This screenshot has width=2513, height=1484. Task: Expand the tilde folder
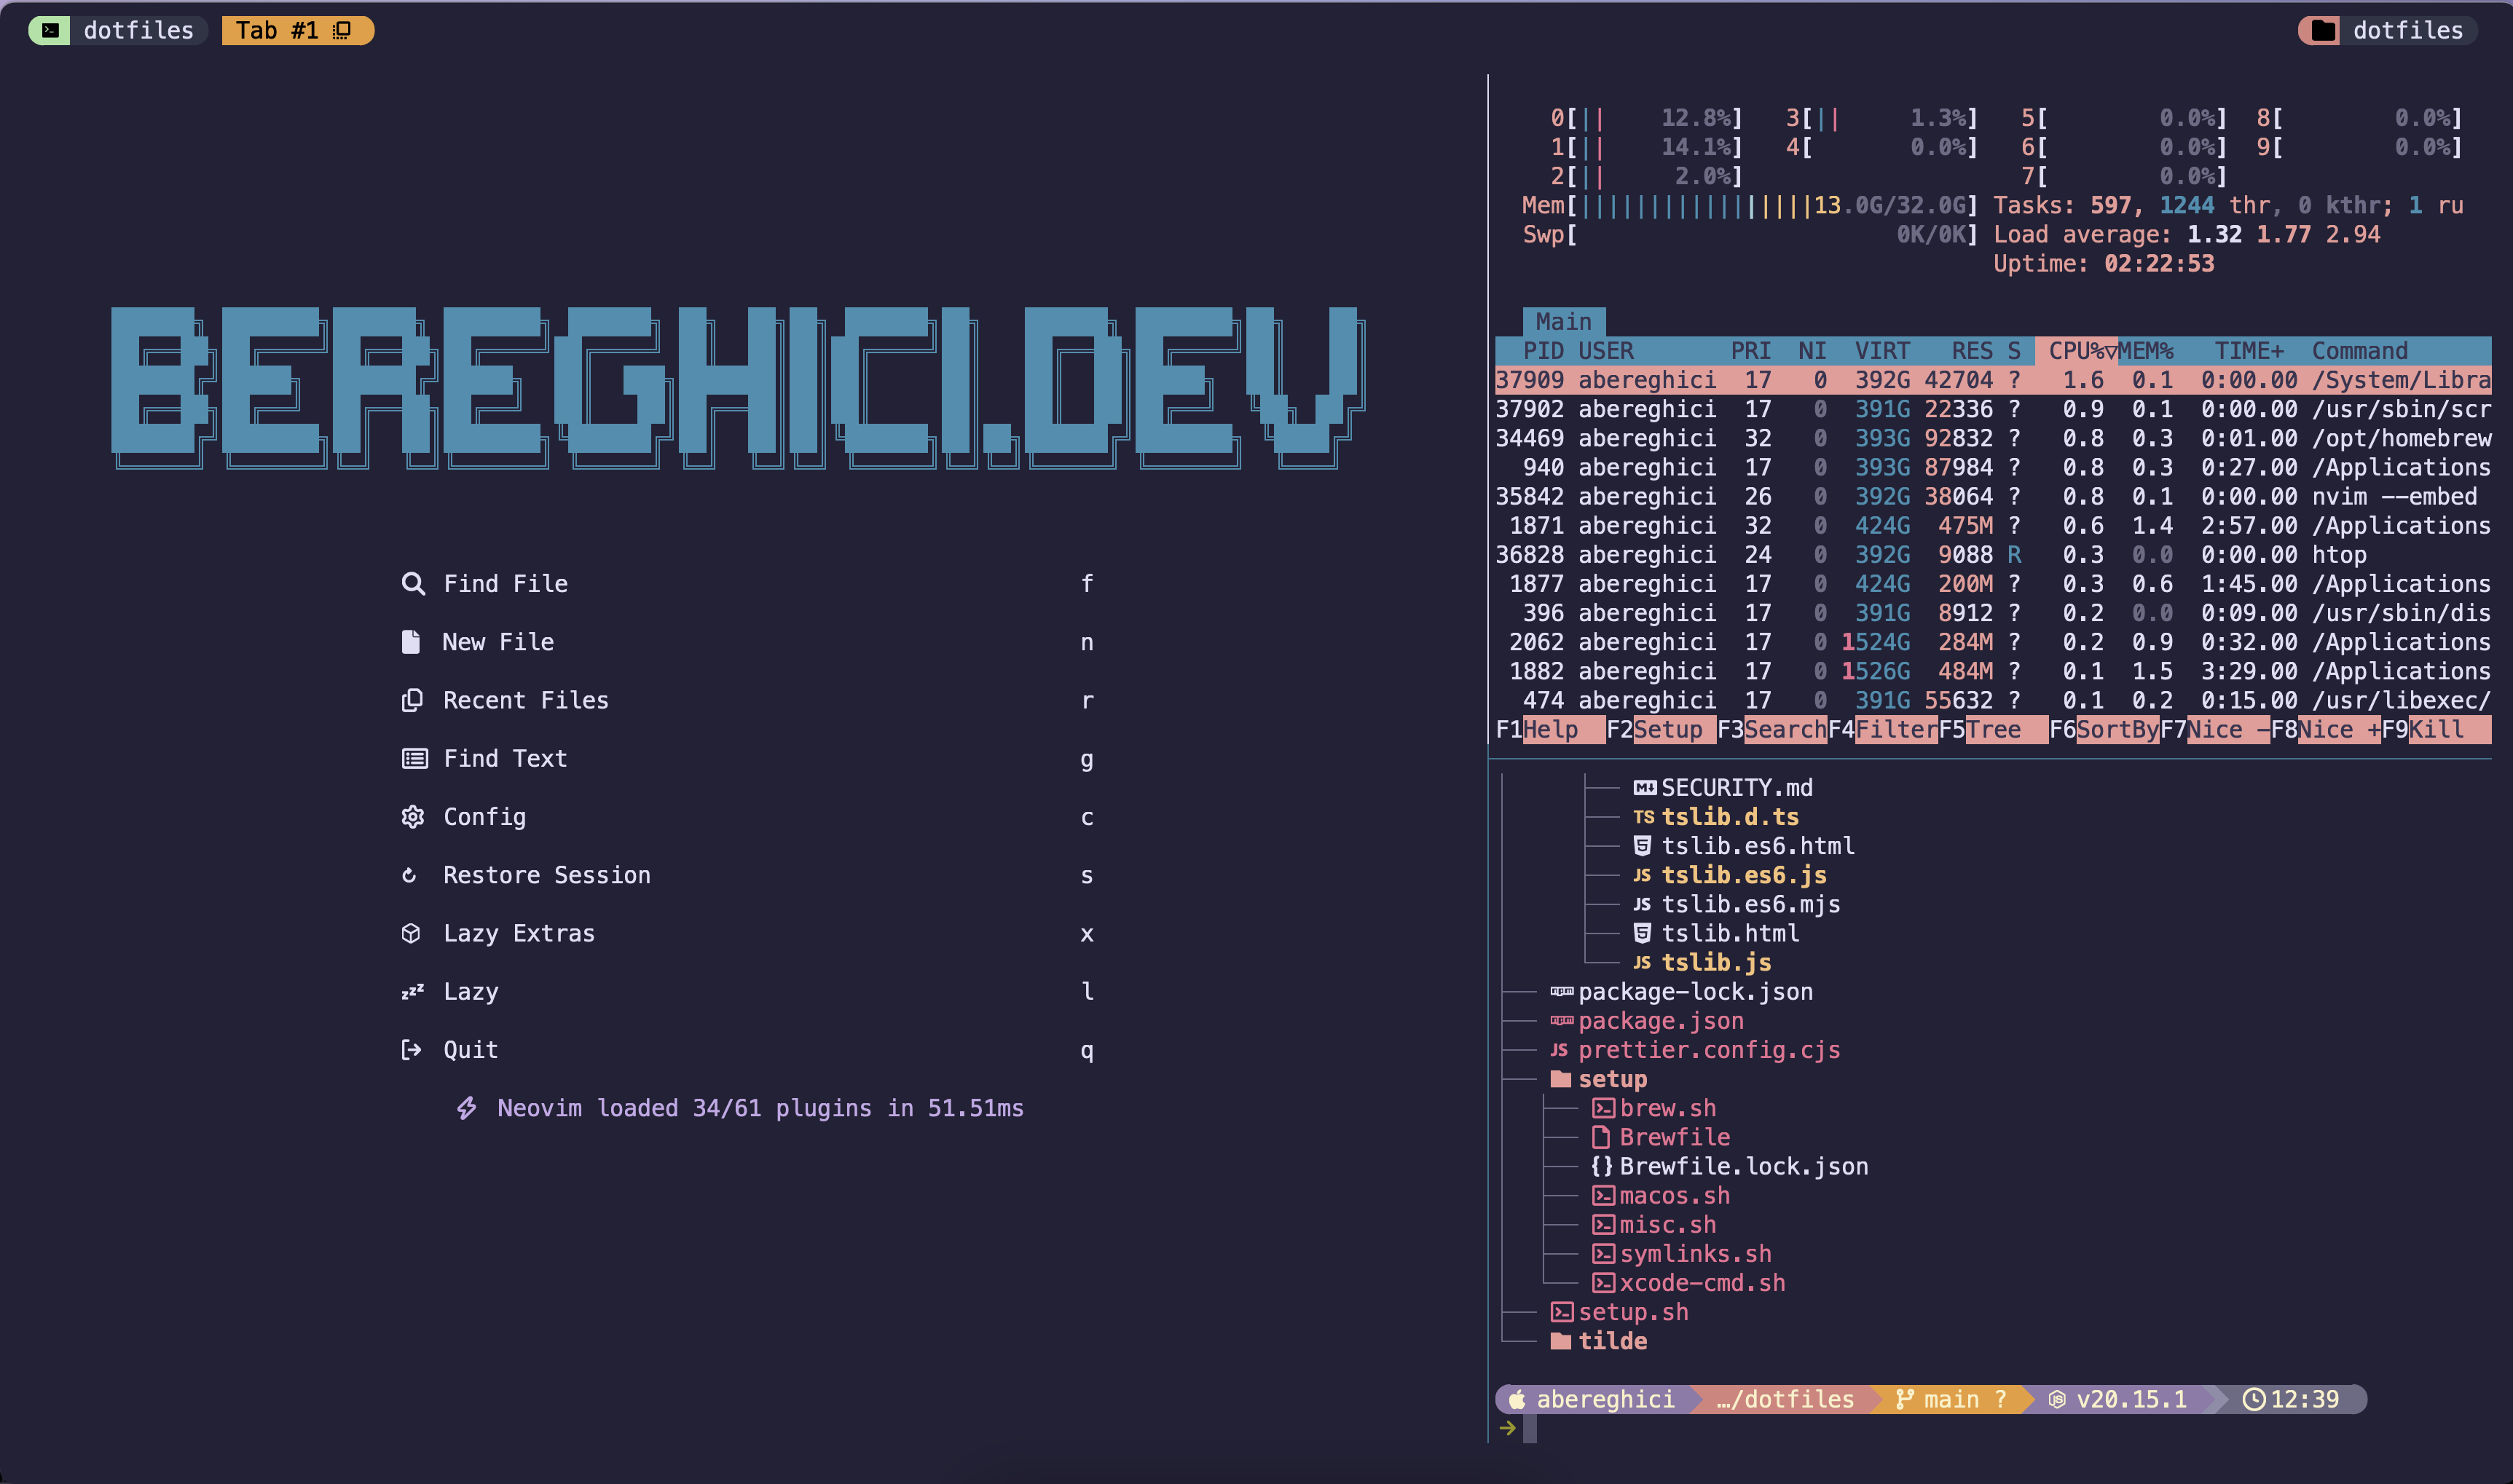click(x=1611, y=1341)
